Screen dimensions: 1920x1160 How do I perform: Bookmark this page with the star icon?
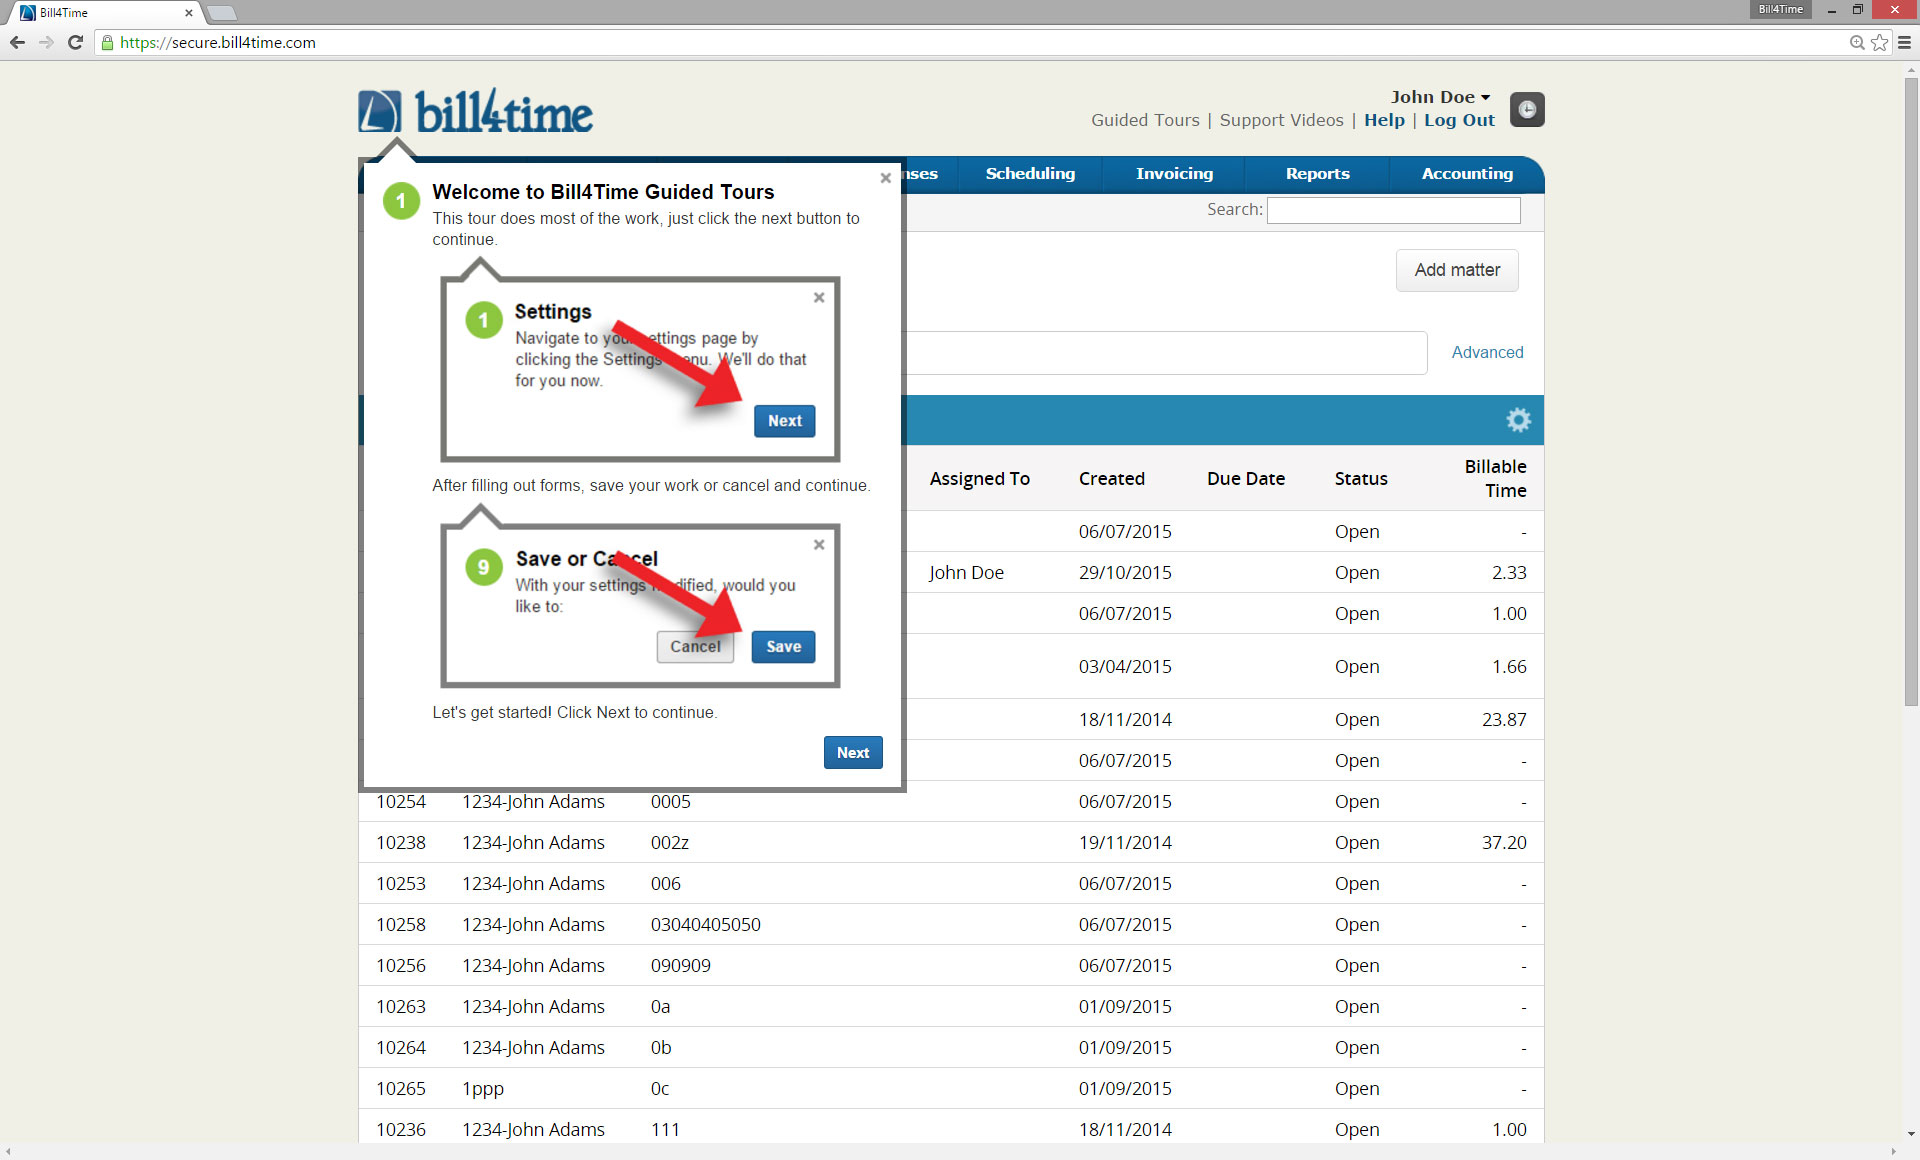tap(1880, 43)
